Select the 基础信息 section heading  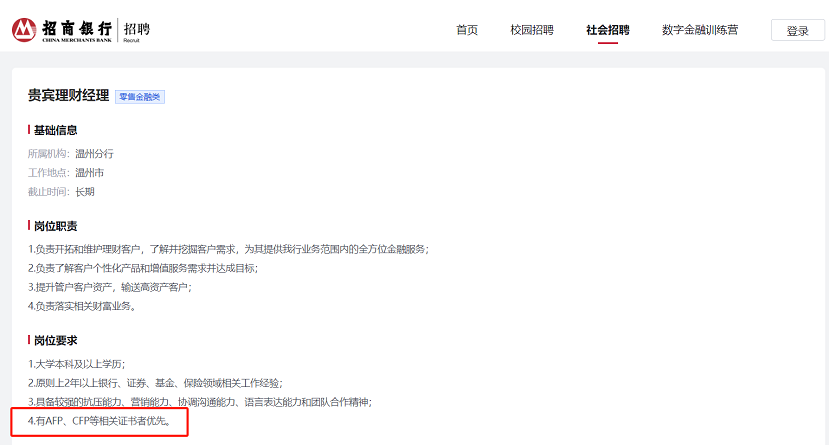tap(56, 130)
